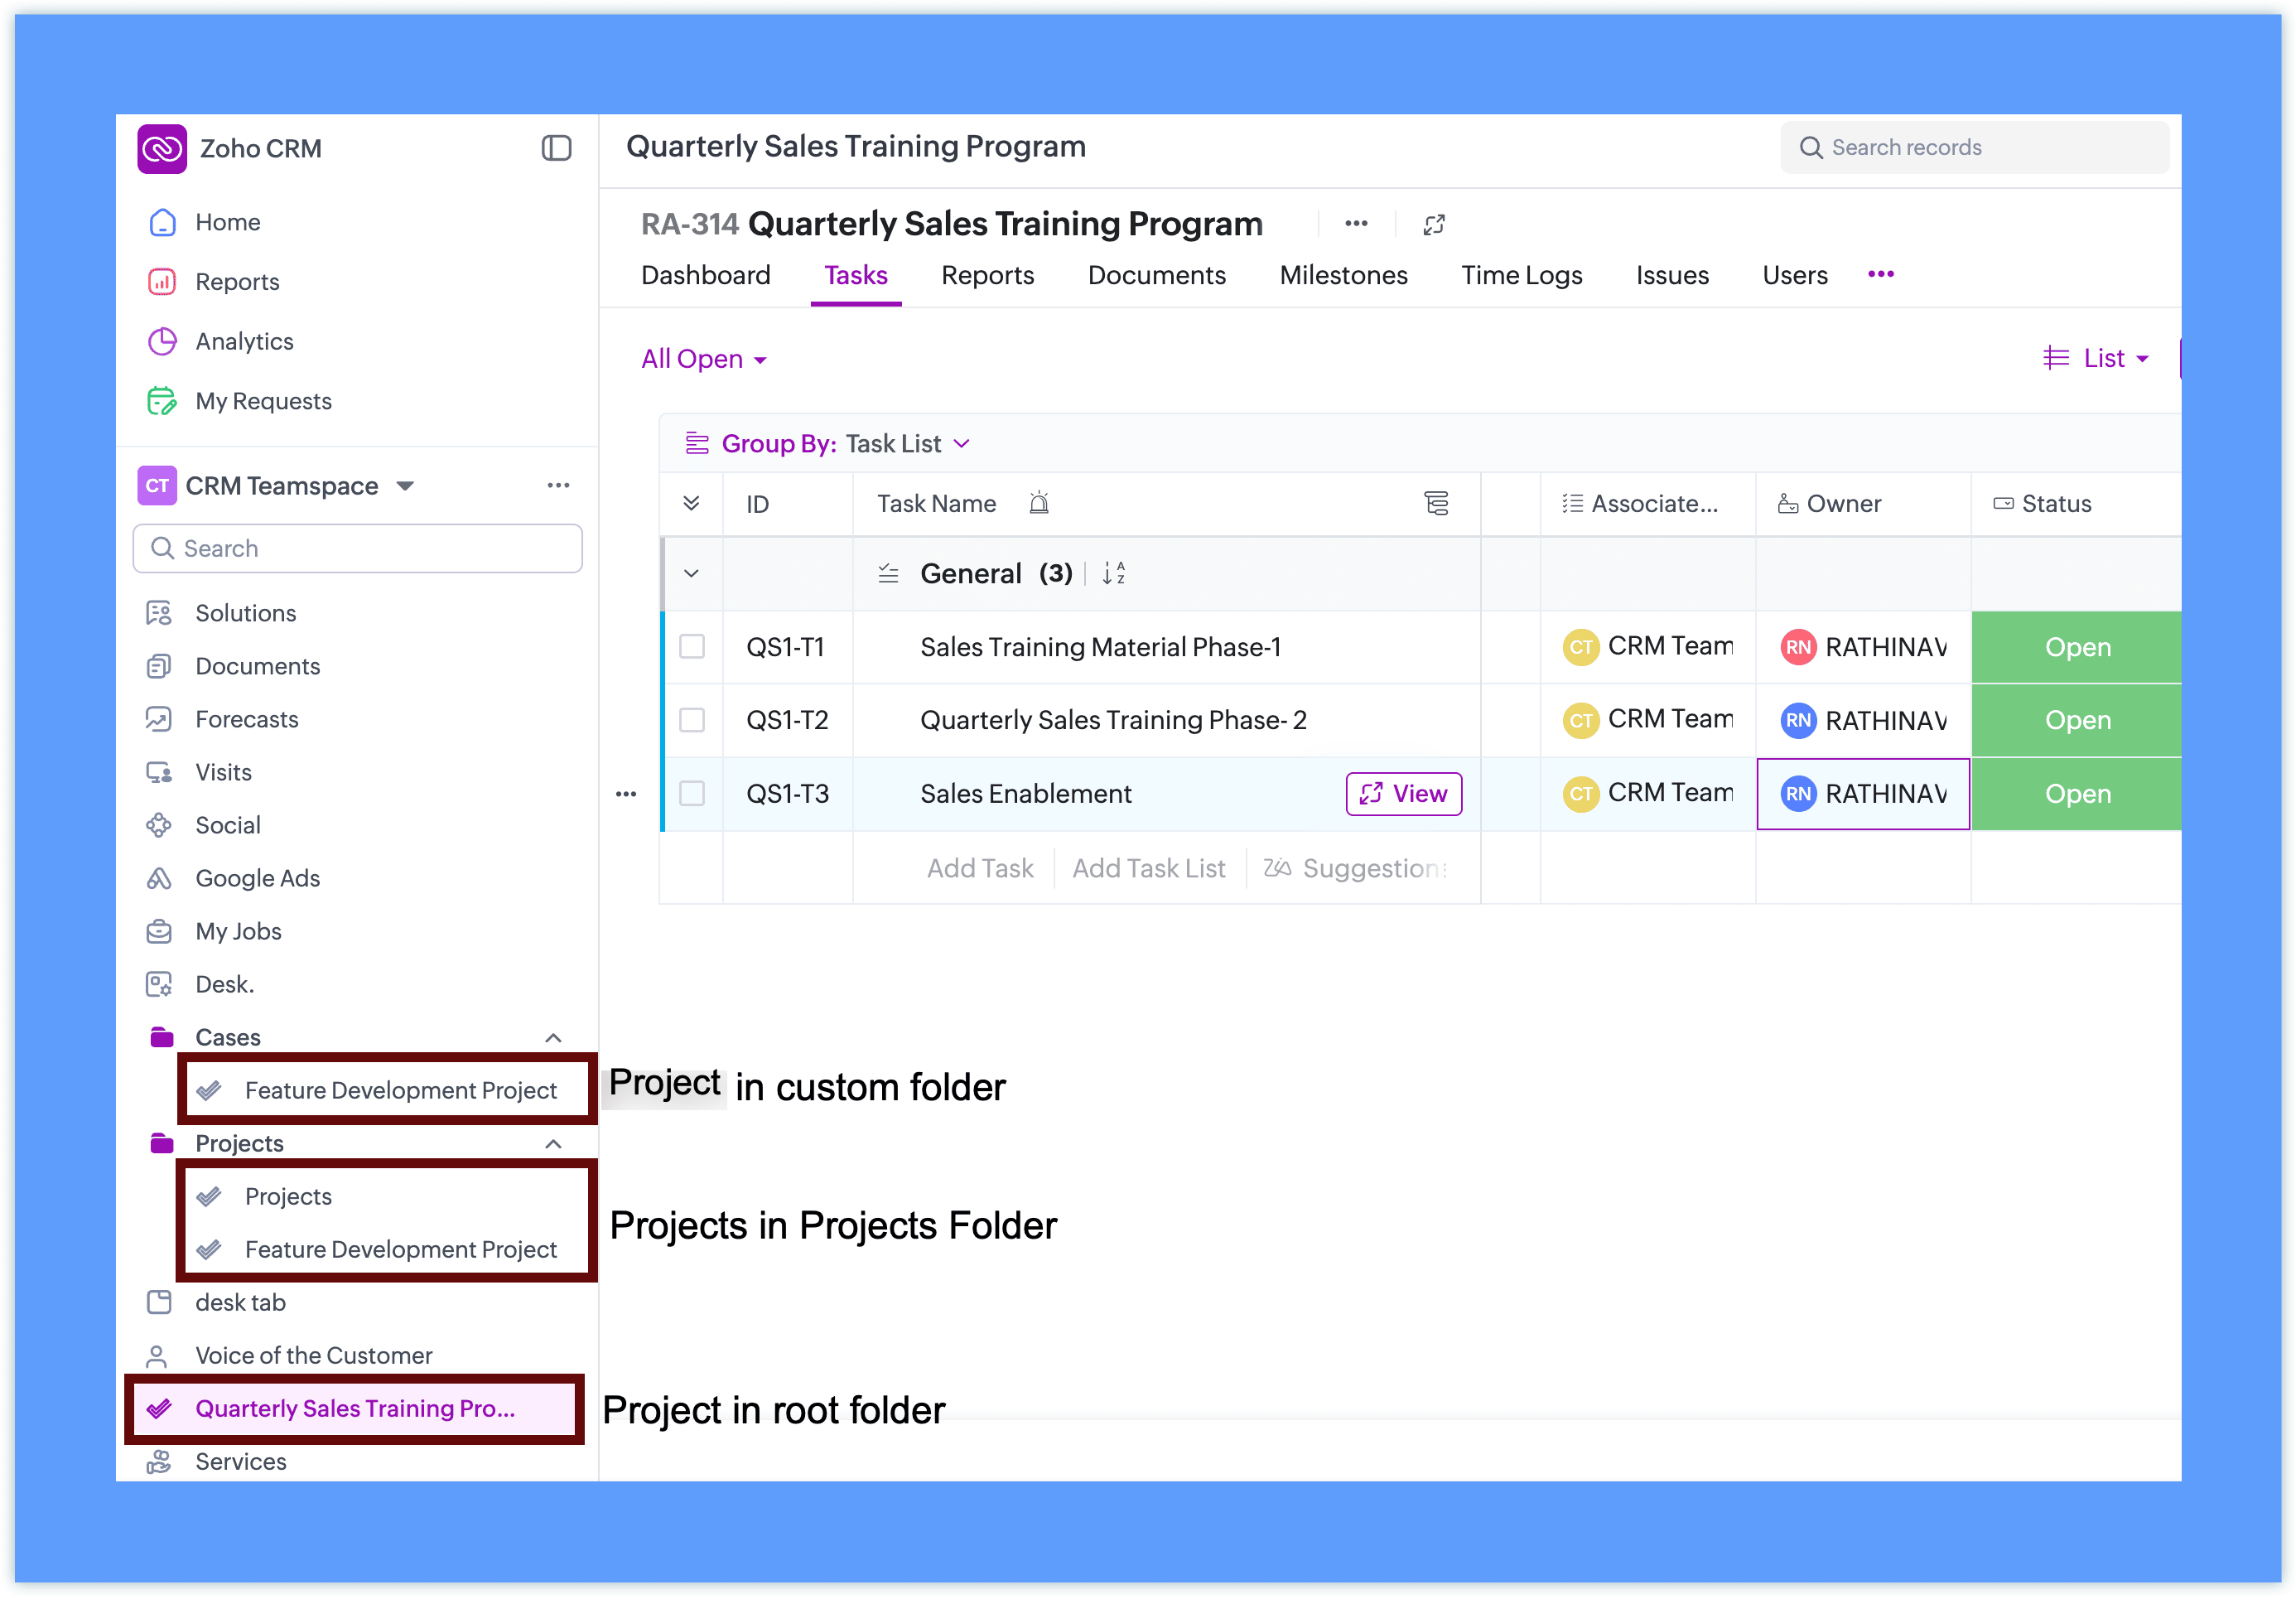Open the Time Logs tab
The width and height of the screenshot is (2296, 1604).
tap(1521, 275)
